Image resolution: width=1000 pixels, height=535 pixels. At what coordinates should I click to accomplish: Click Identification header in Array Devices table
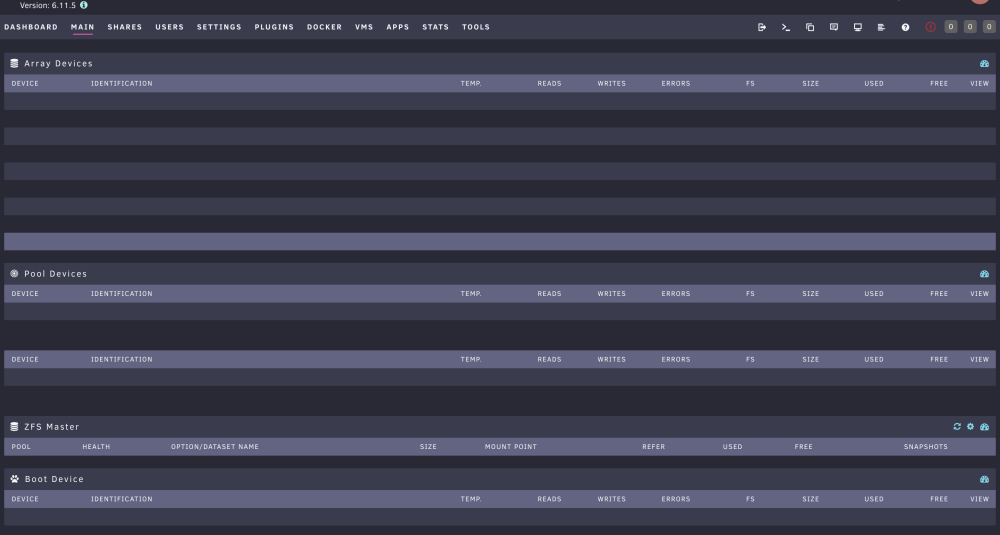tap(121, 84)
